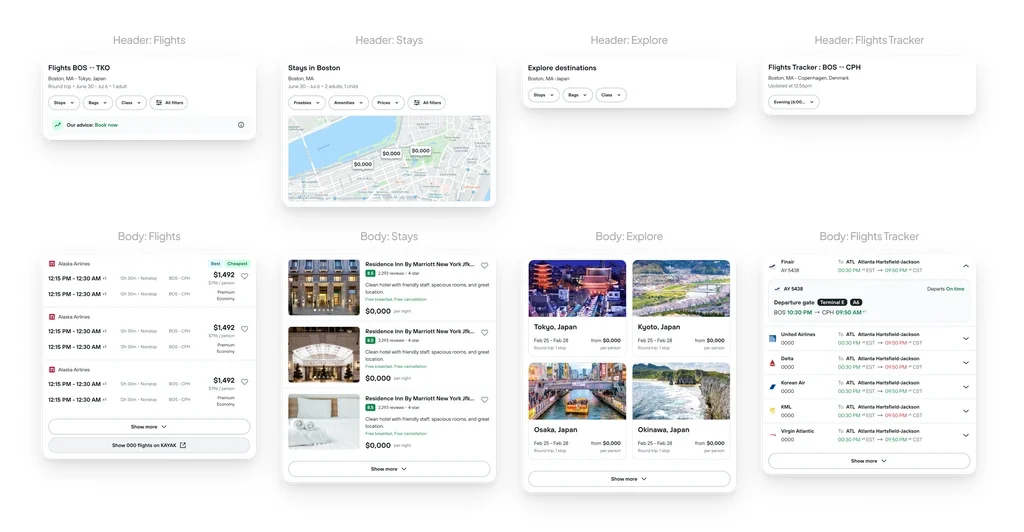Open the Okinawa, Japan destination photo
This screenshot has width=1024, height=532.
tap(681, 391)
